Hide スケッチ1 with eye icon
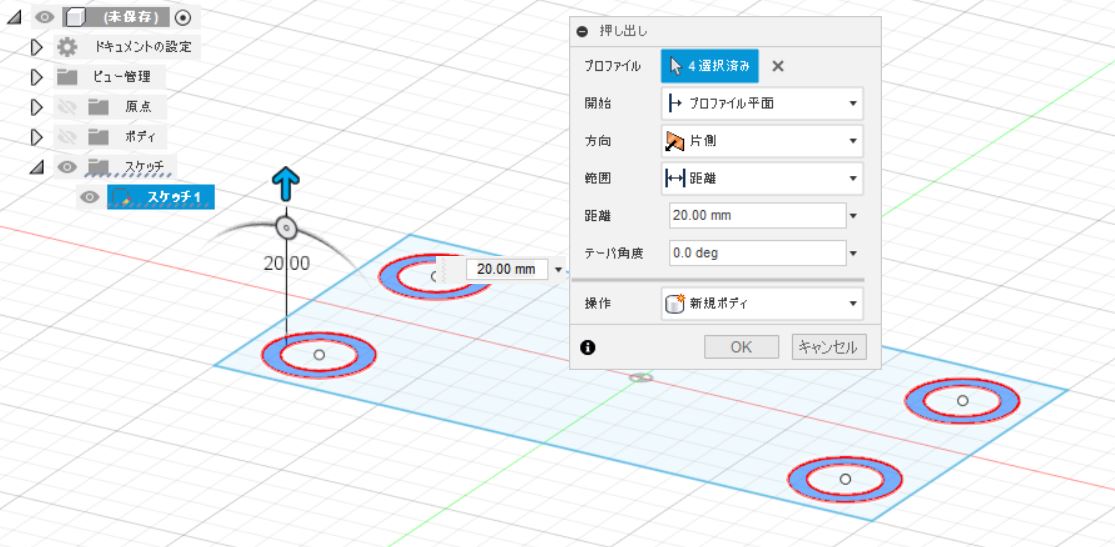Viewport: 1115px width, 547px height. [x=90, y=197]
